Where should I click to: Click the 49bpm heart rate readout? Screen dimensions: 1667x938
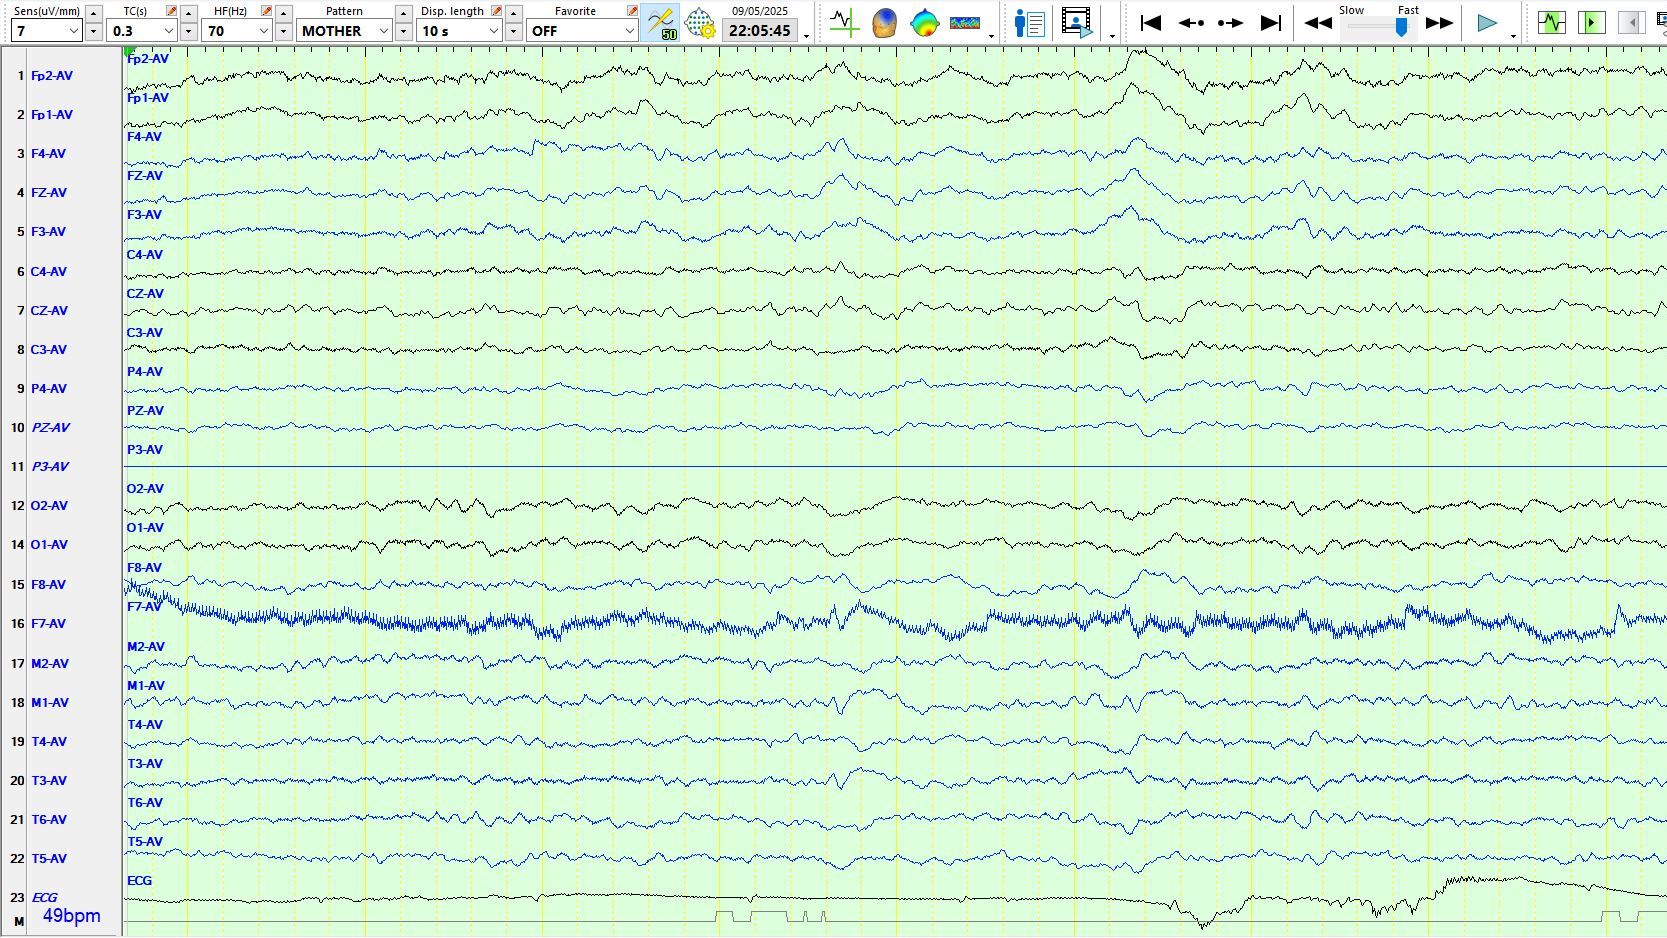point(71,916)
